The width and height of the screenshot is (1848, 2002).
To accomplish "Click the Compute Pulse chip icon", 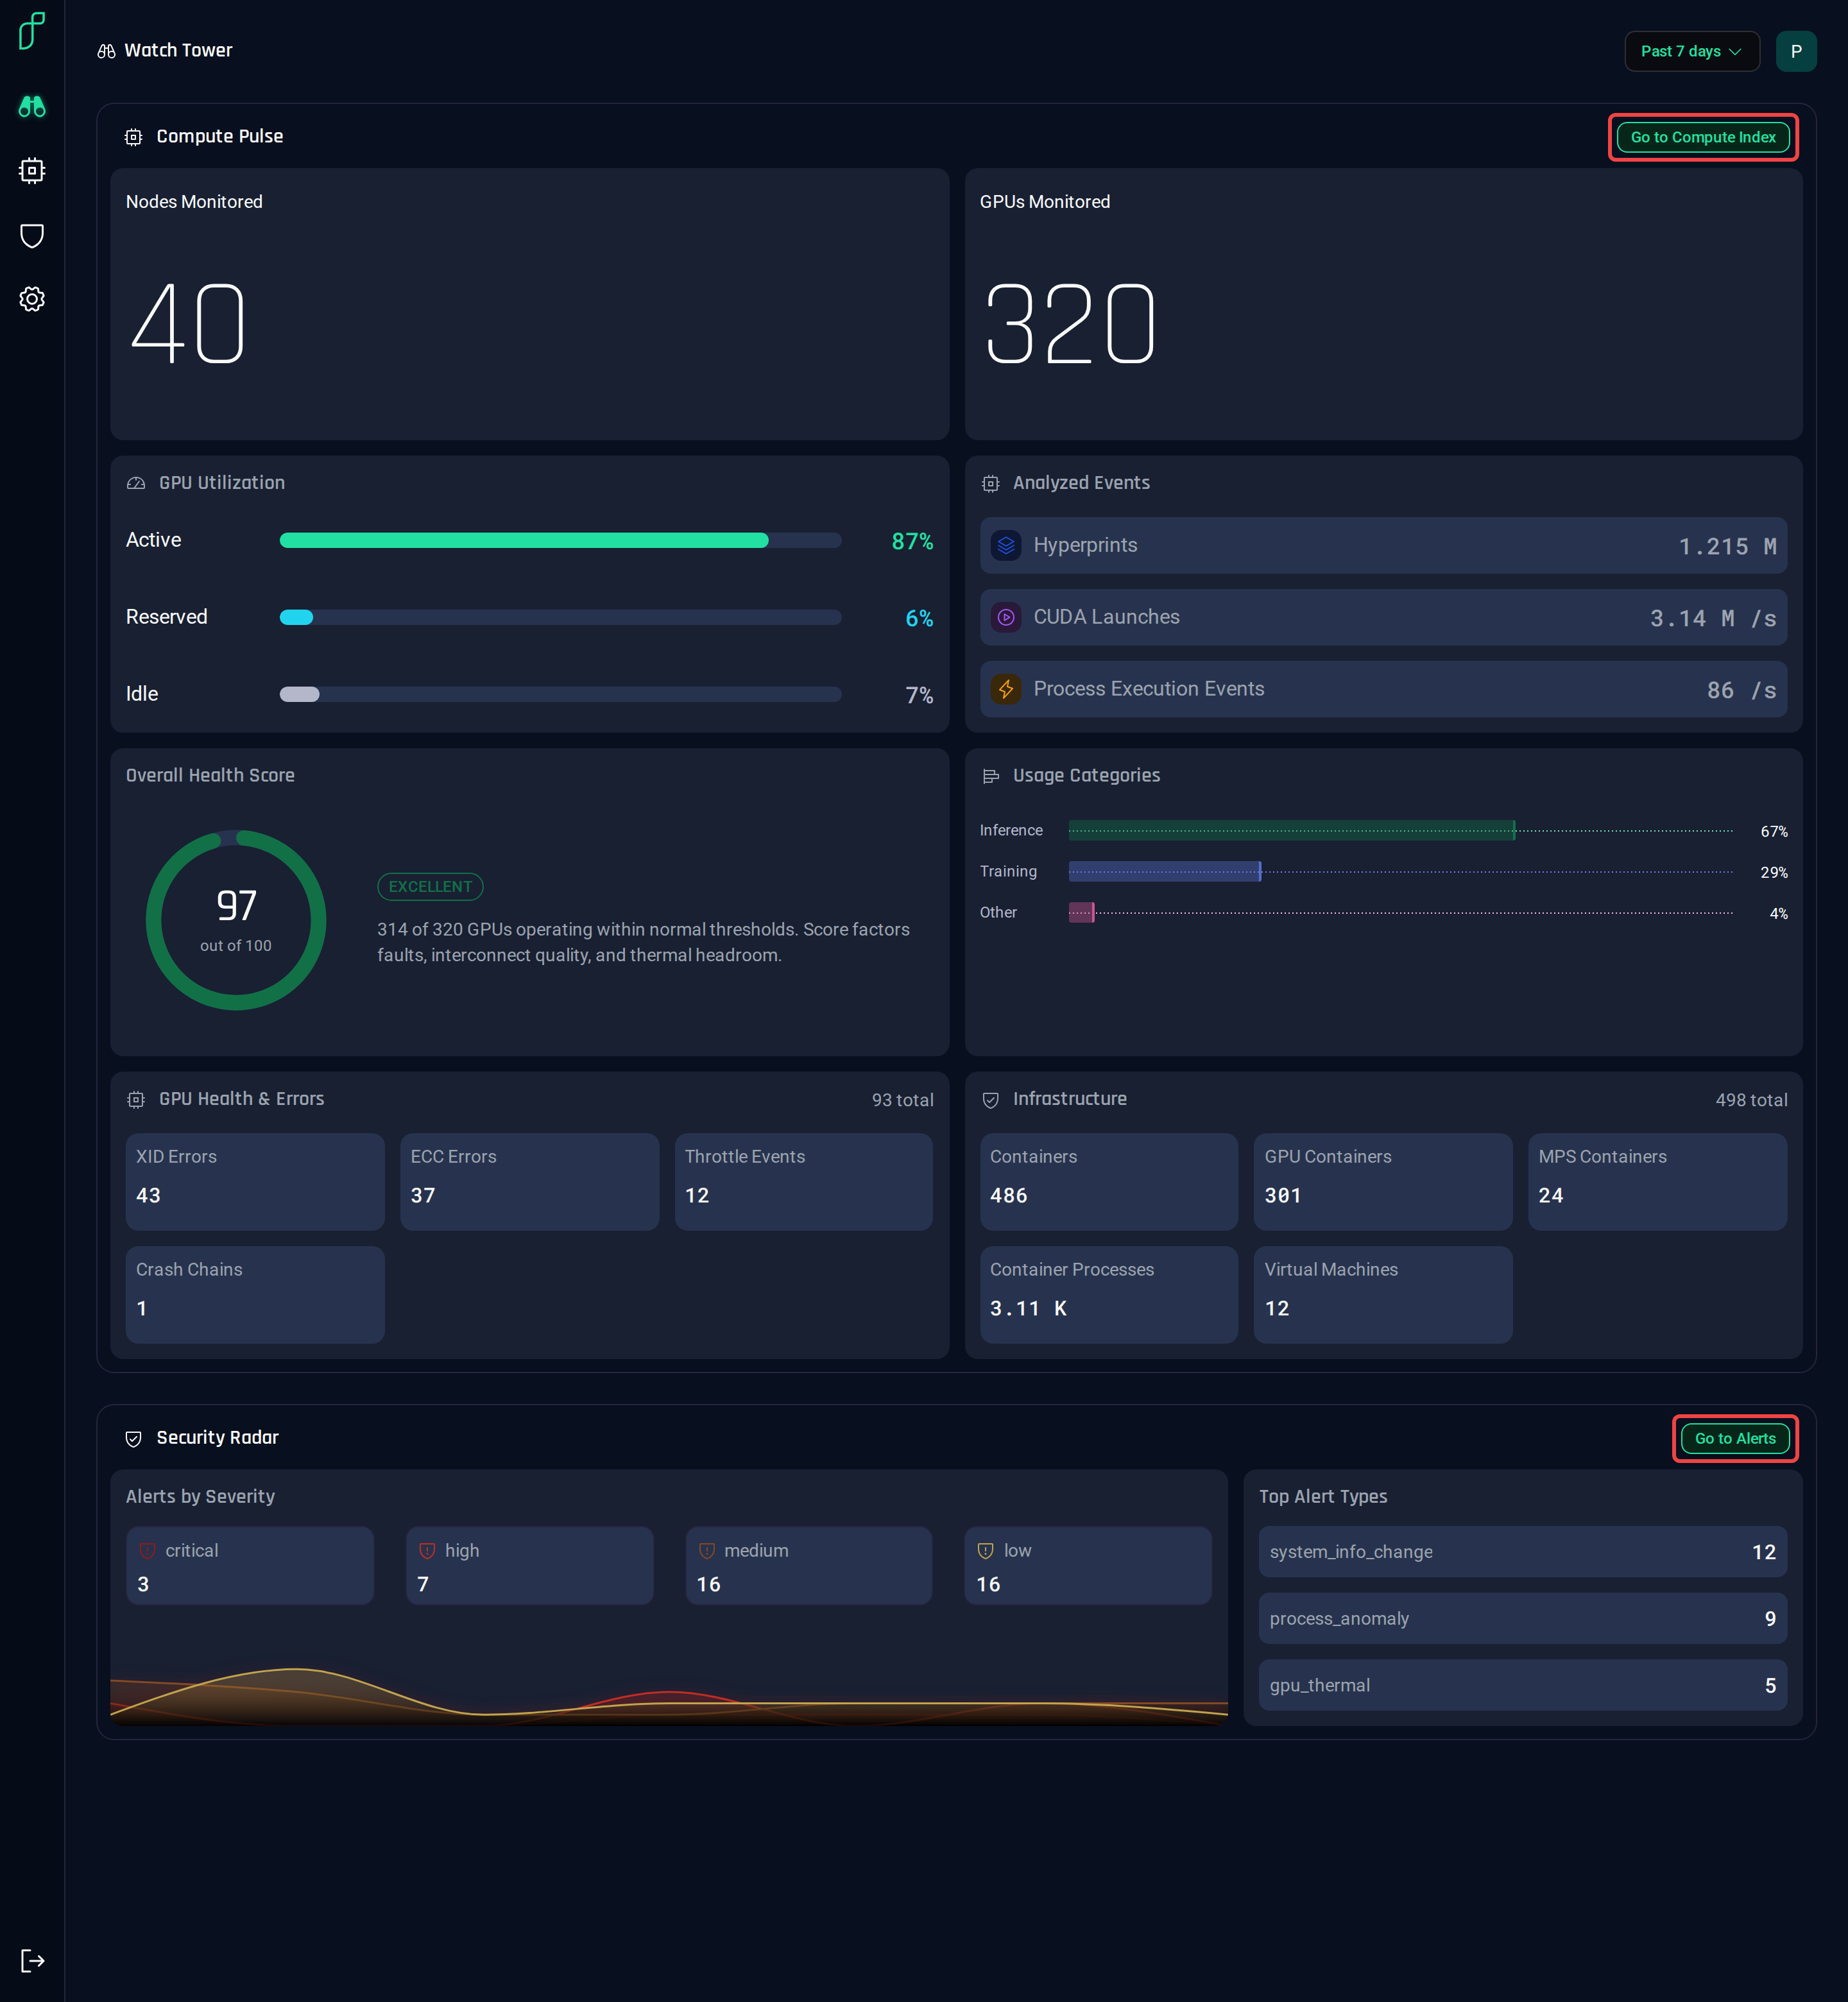I will click(x=133, y=137).
